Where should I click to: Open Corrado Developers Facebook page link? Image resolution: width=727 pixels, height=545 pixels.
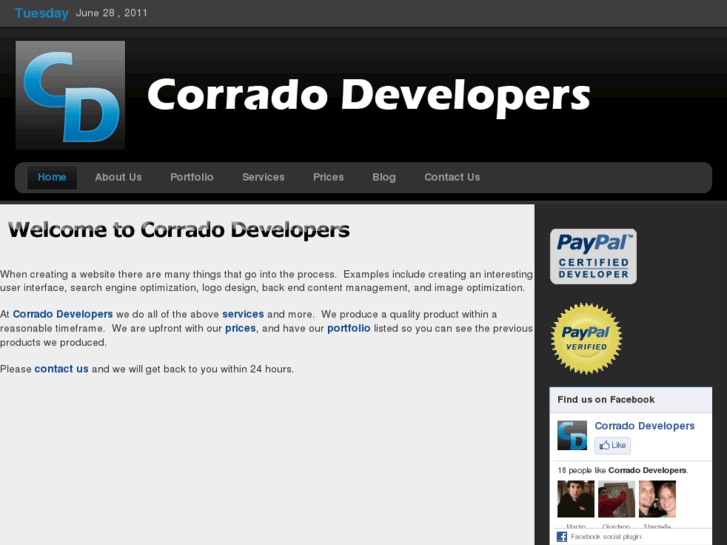644,426
